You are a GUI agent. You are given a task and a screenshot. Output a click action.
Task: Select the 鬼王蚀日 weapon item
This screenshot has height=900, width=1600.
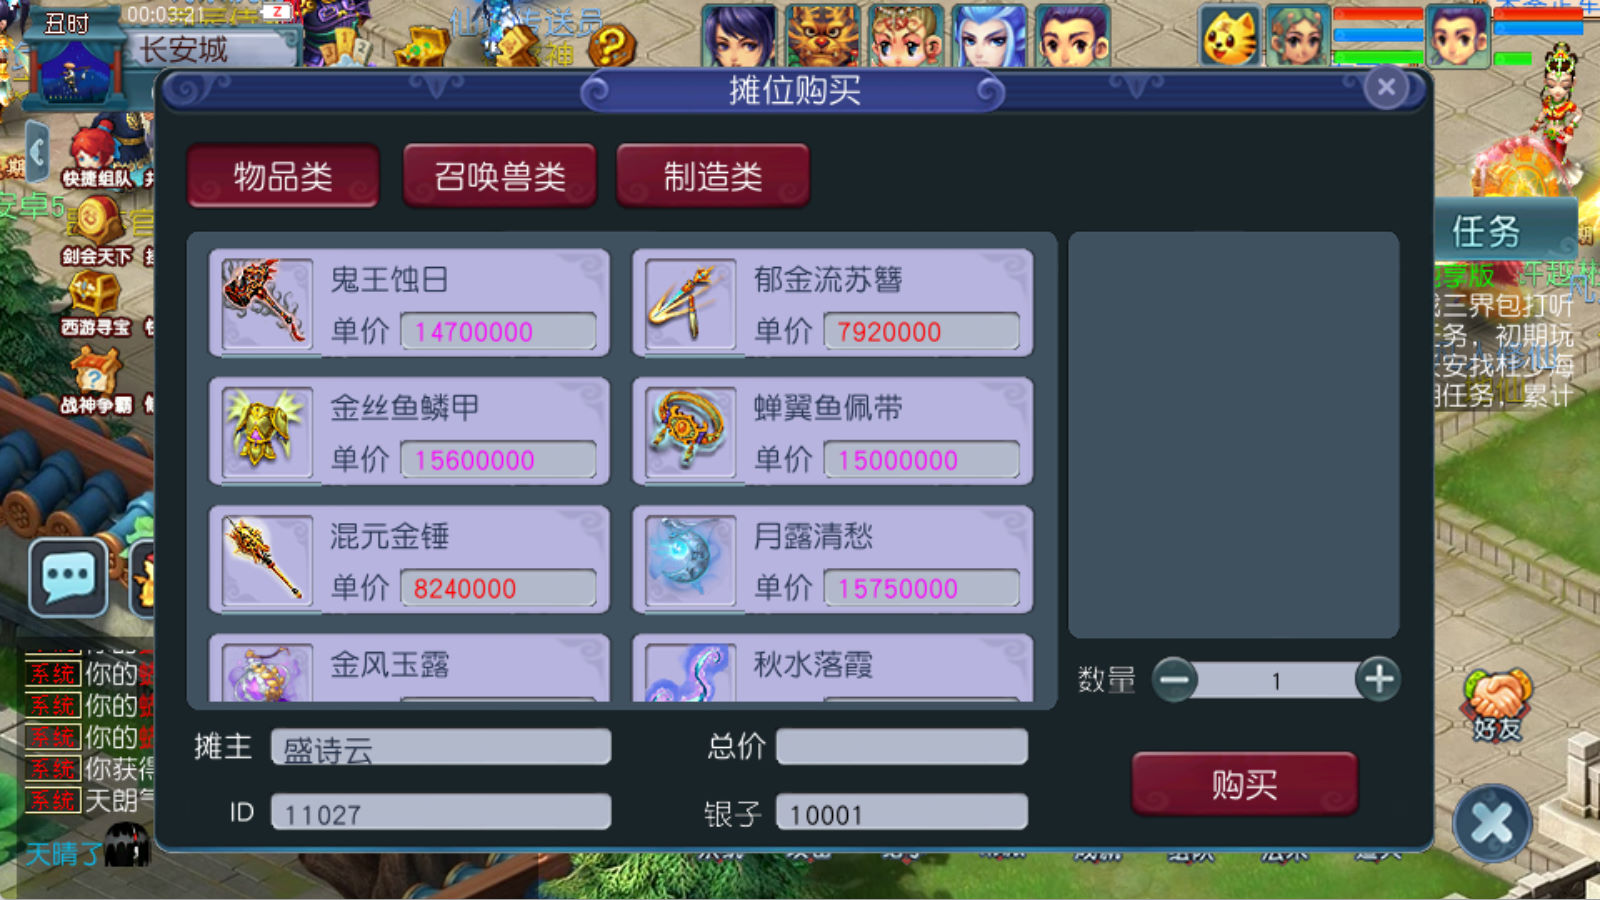point(408,303)
